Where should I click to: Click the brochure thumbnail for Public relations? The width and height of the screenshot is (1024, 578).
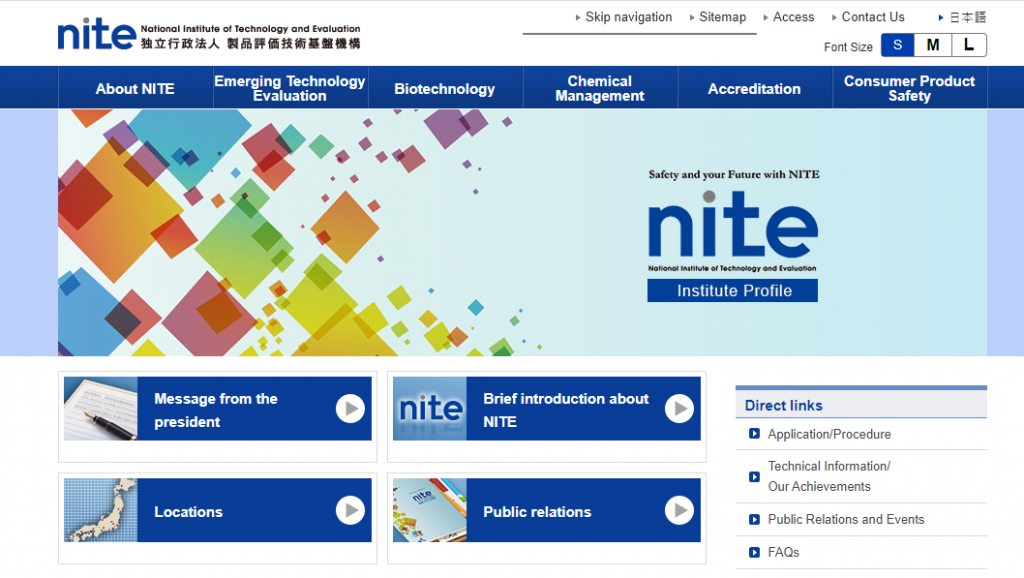[x=430, y=510]
